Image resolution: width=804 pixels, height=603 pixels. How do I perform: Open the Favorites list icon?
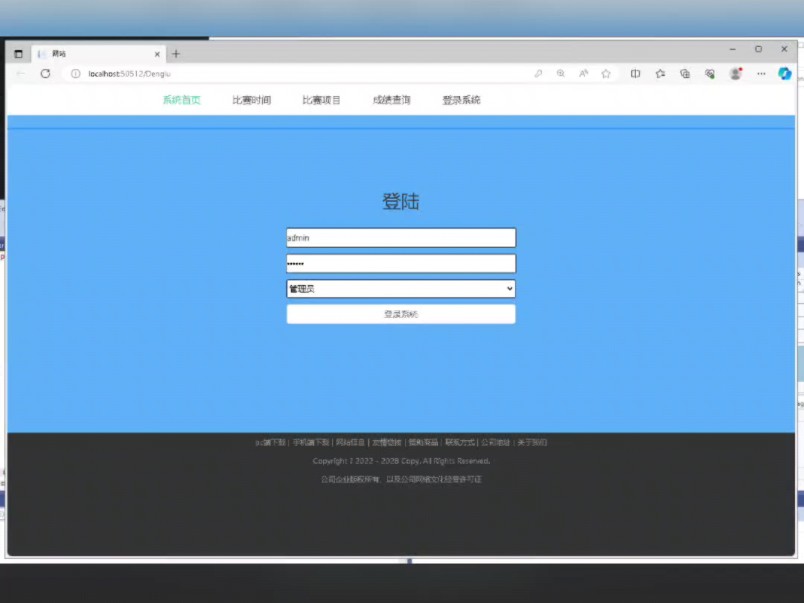click(x=660, y=74)
